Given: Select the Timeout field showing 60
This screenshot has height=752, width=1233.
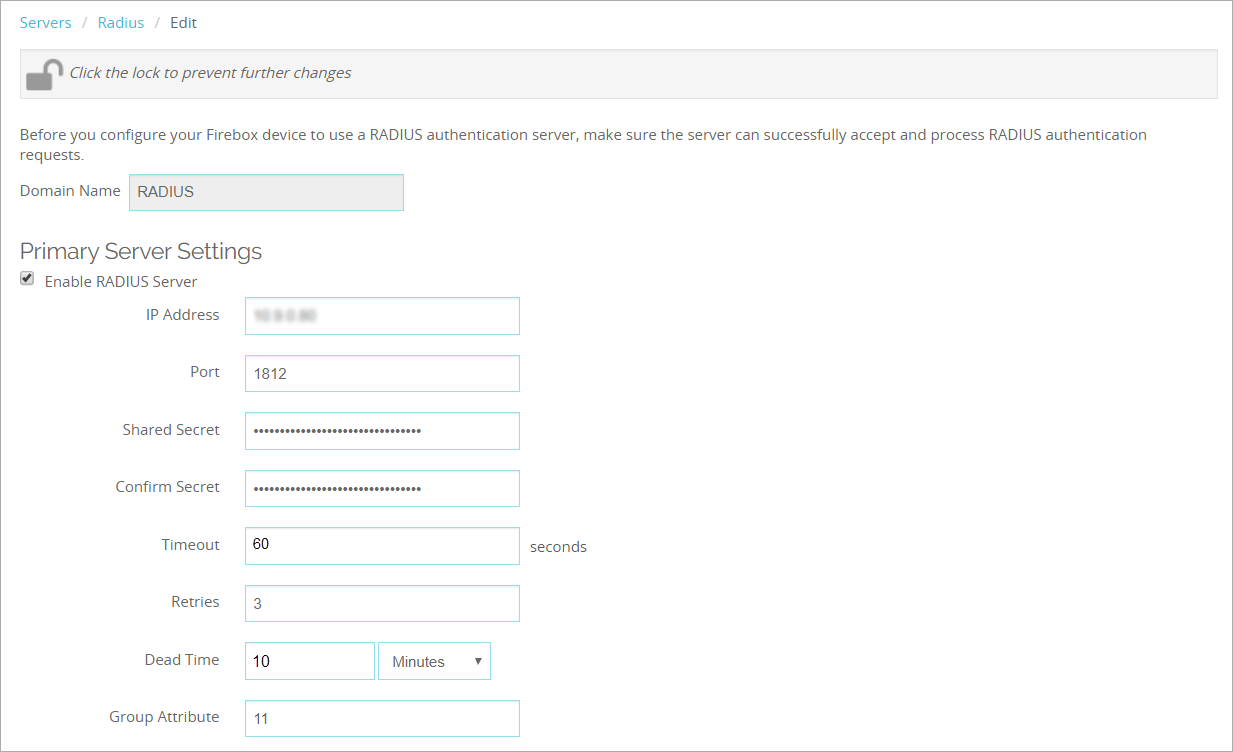Looking at the screenshot, I should (x=381, y=545).
